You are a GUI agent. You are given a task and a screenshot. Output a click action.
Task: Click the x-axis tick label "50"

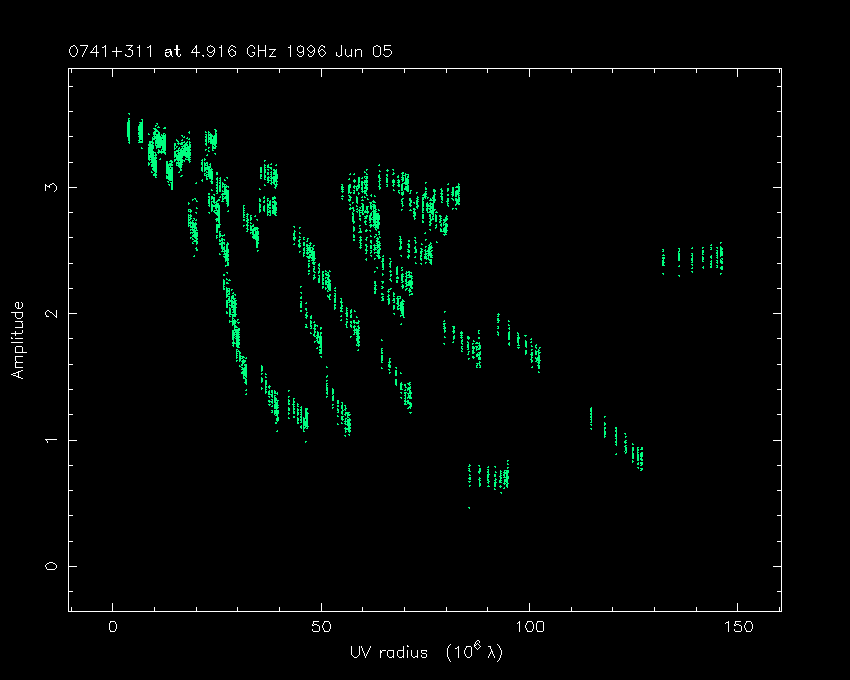tap(321, 628)
